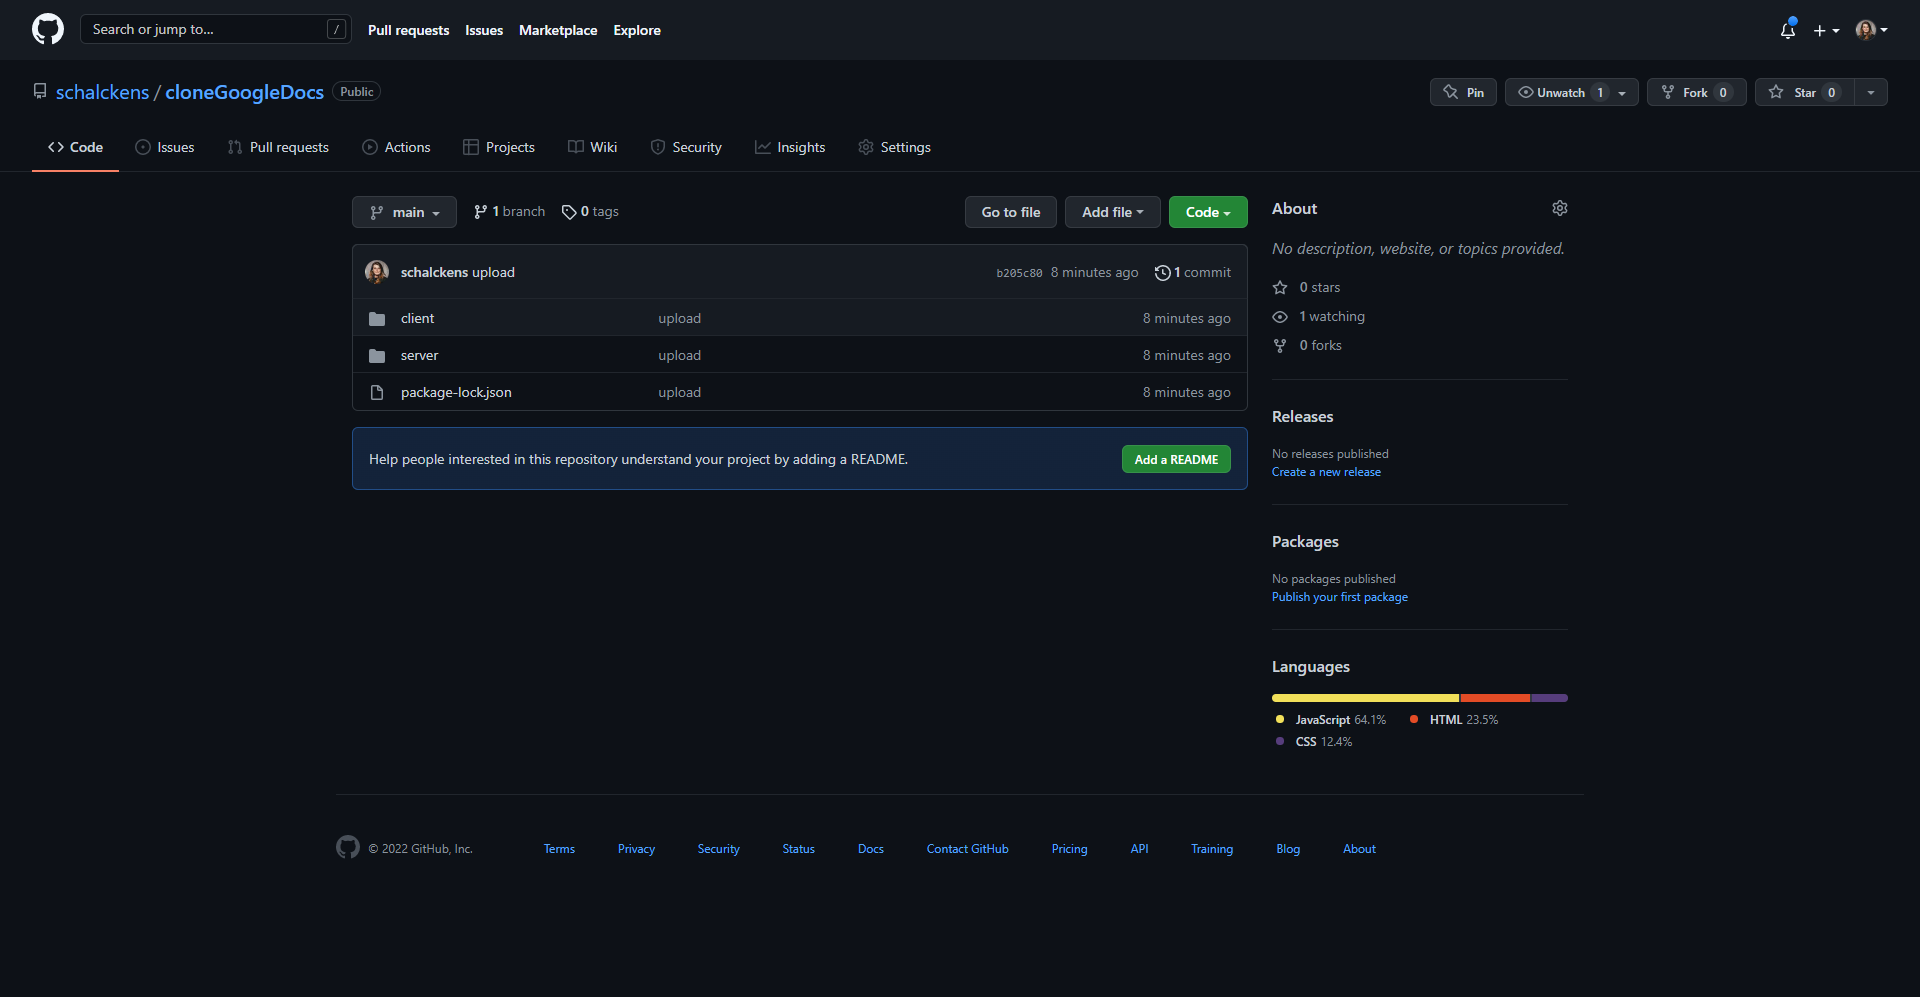Open the repository Settings tab

(894, 147)
